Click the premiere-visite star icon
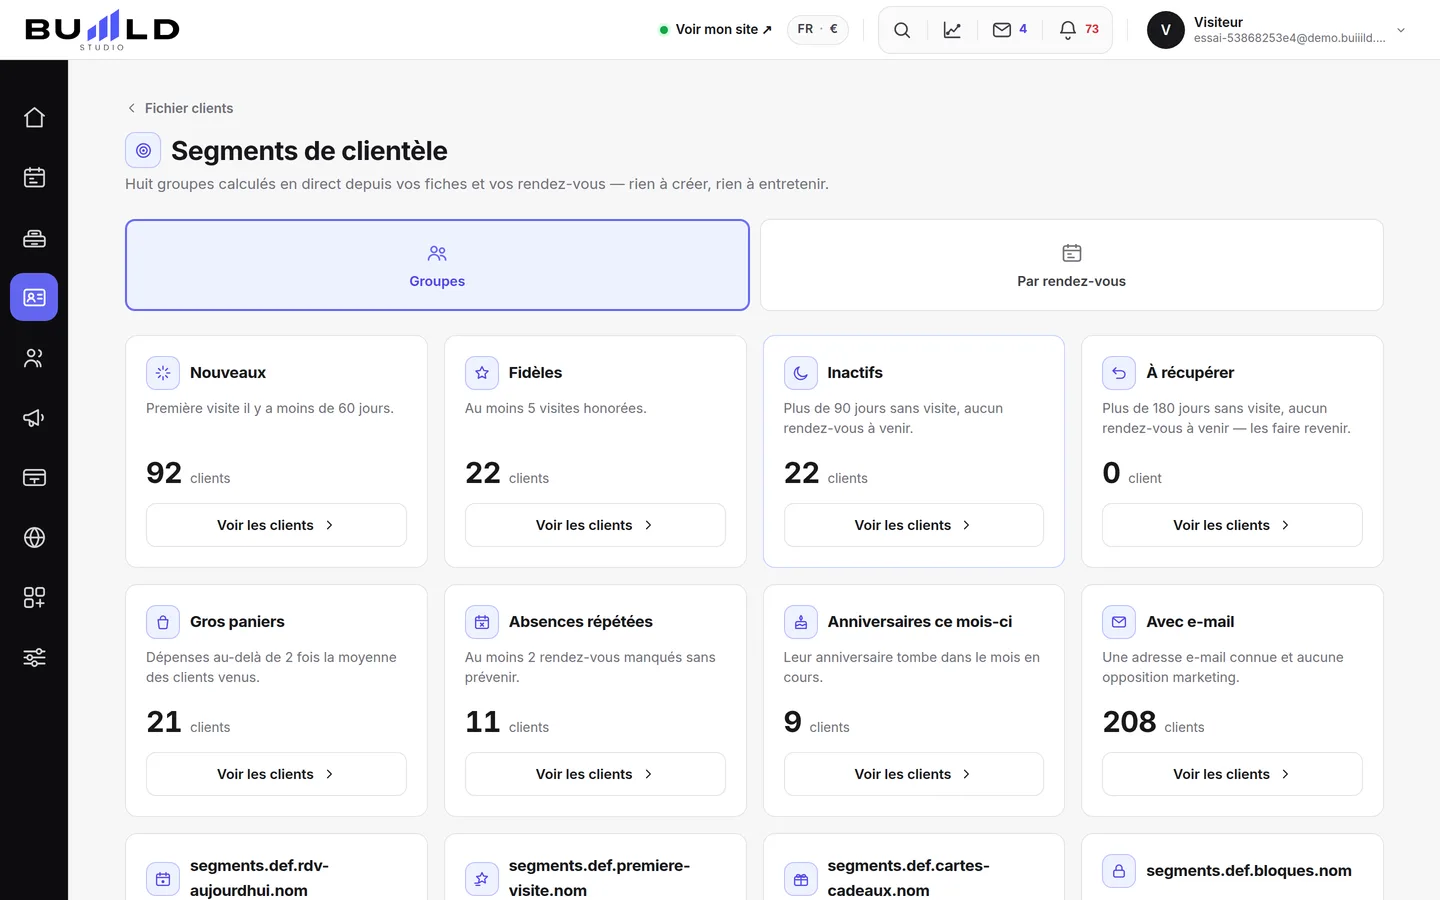 point(482,879)
